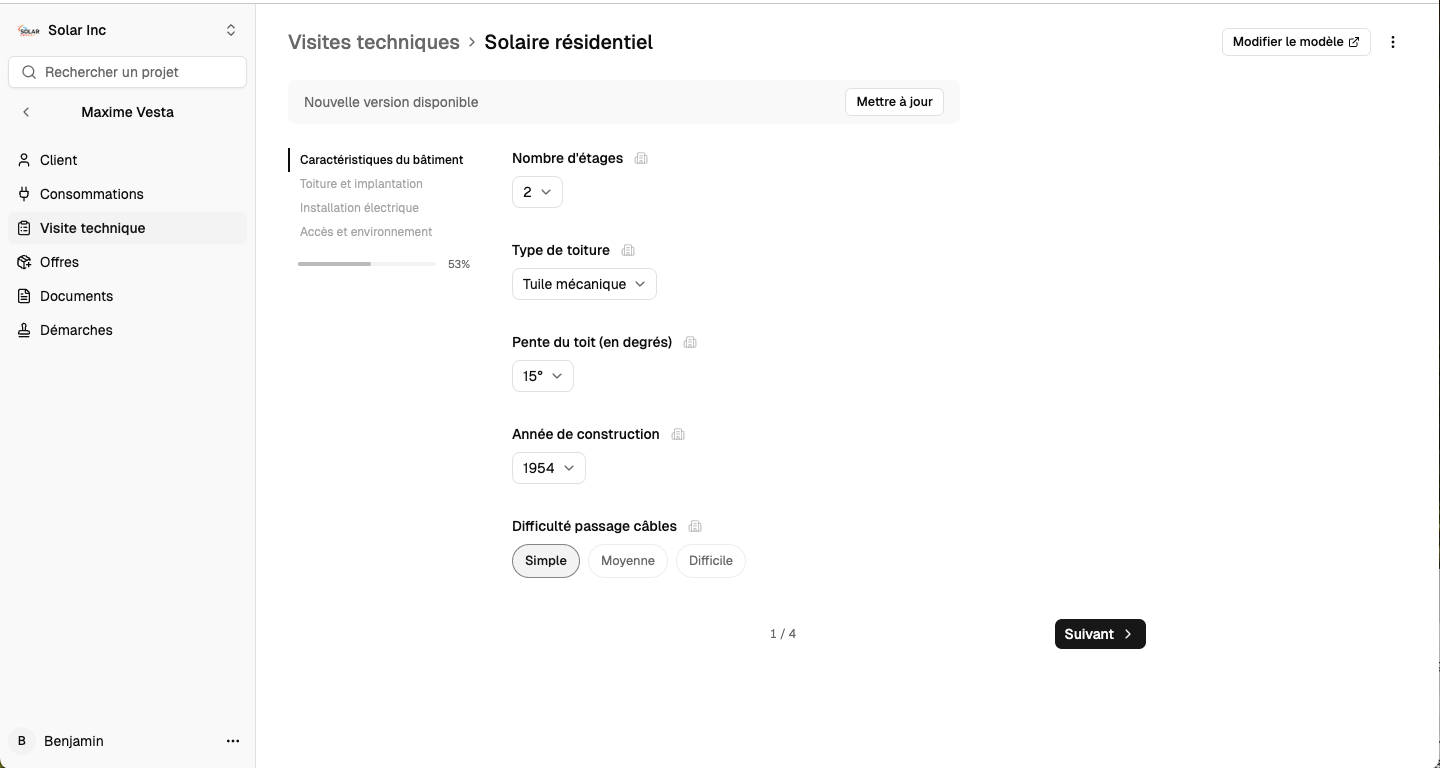This screenshot has width=1440, height=768.
Task: Switch to Toiture et implantation section
Action: click(361, 184)
